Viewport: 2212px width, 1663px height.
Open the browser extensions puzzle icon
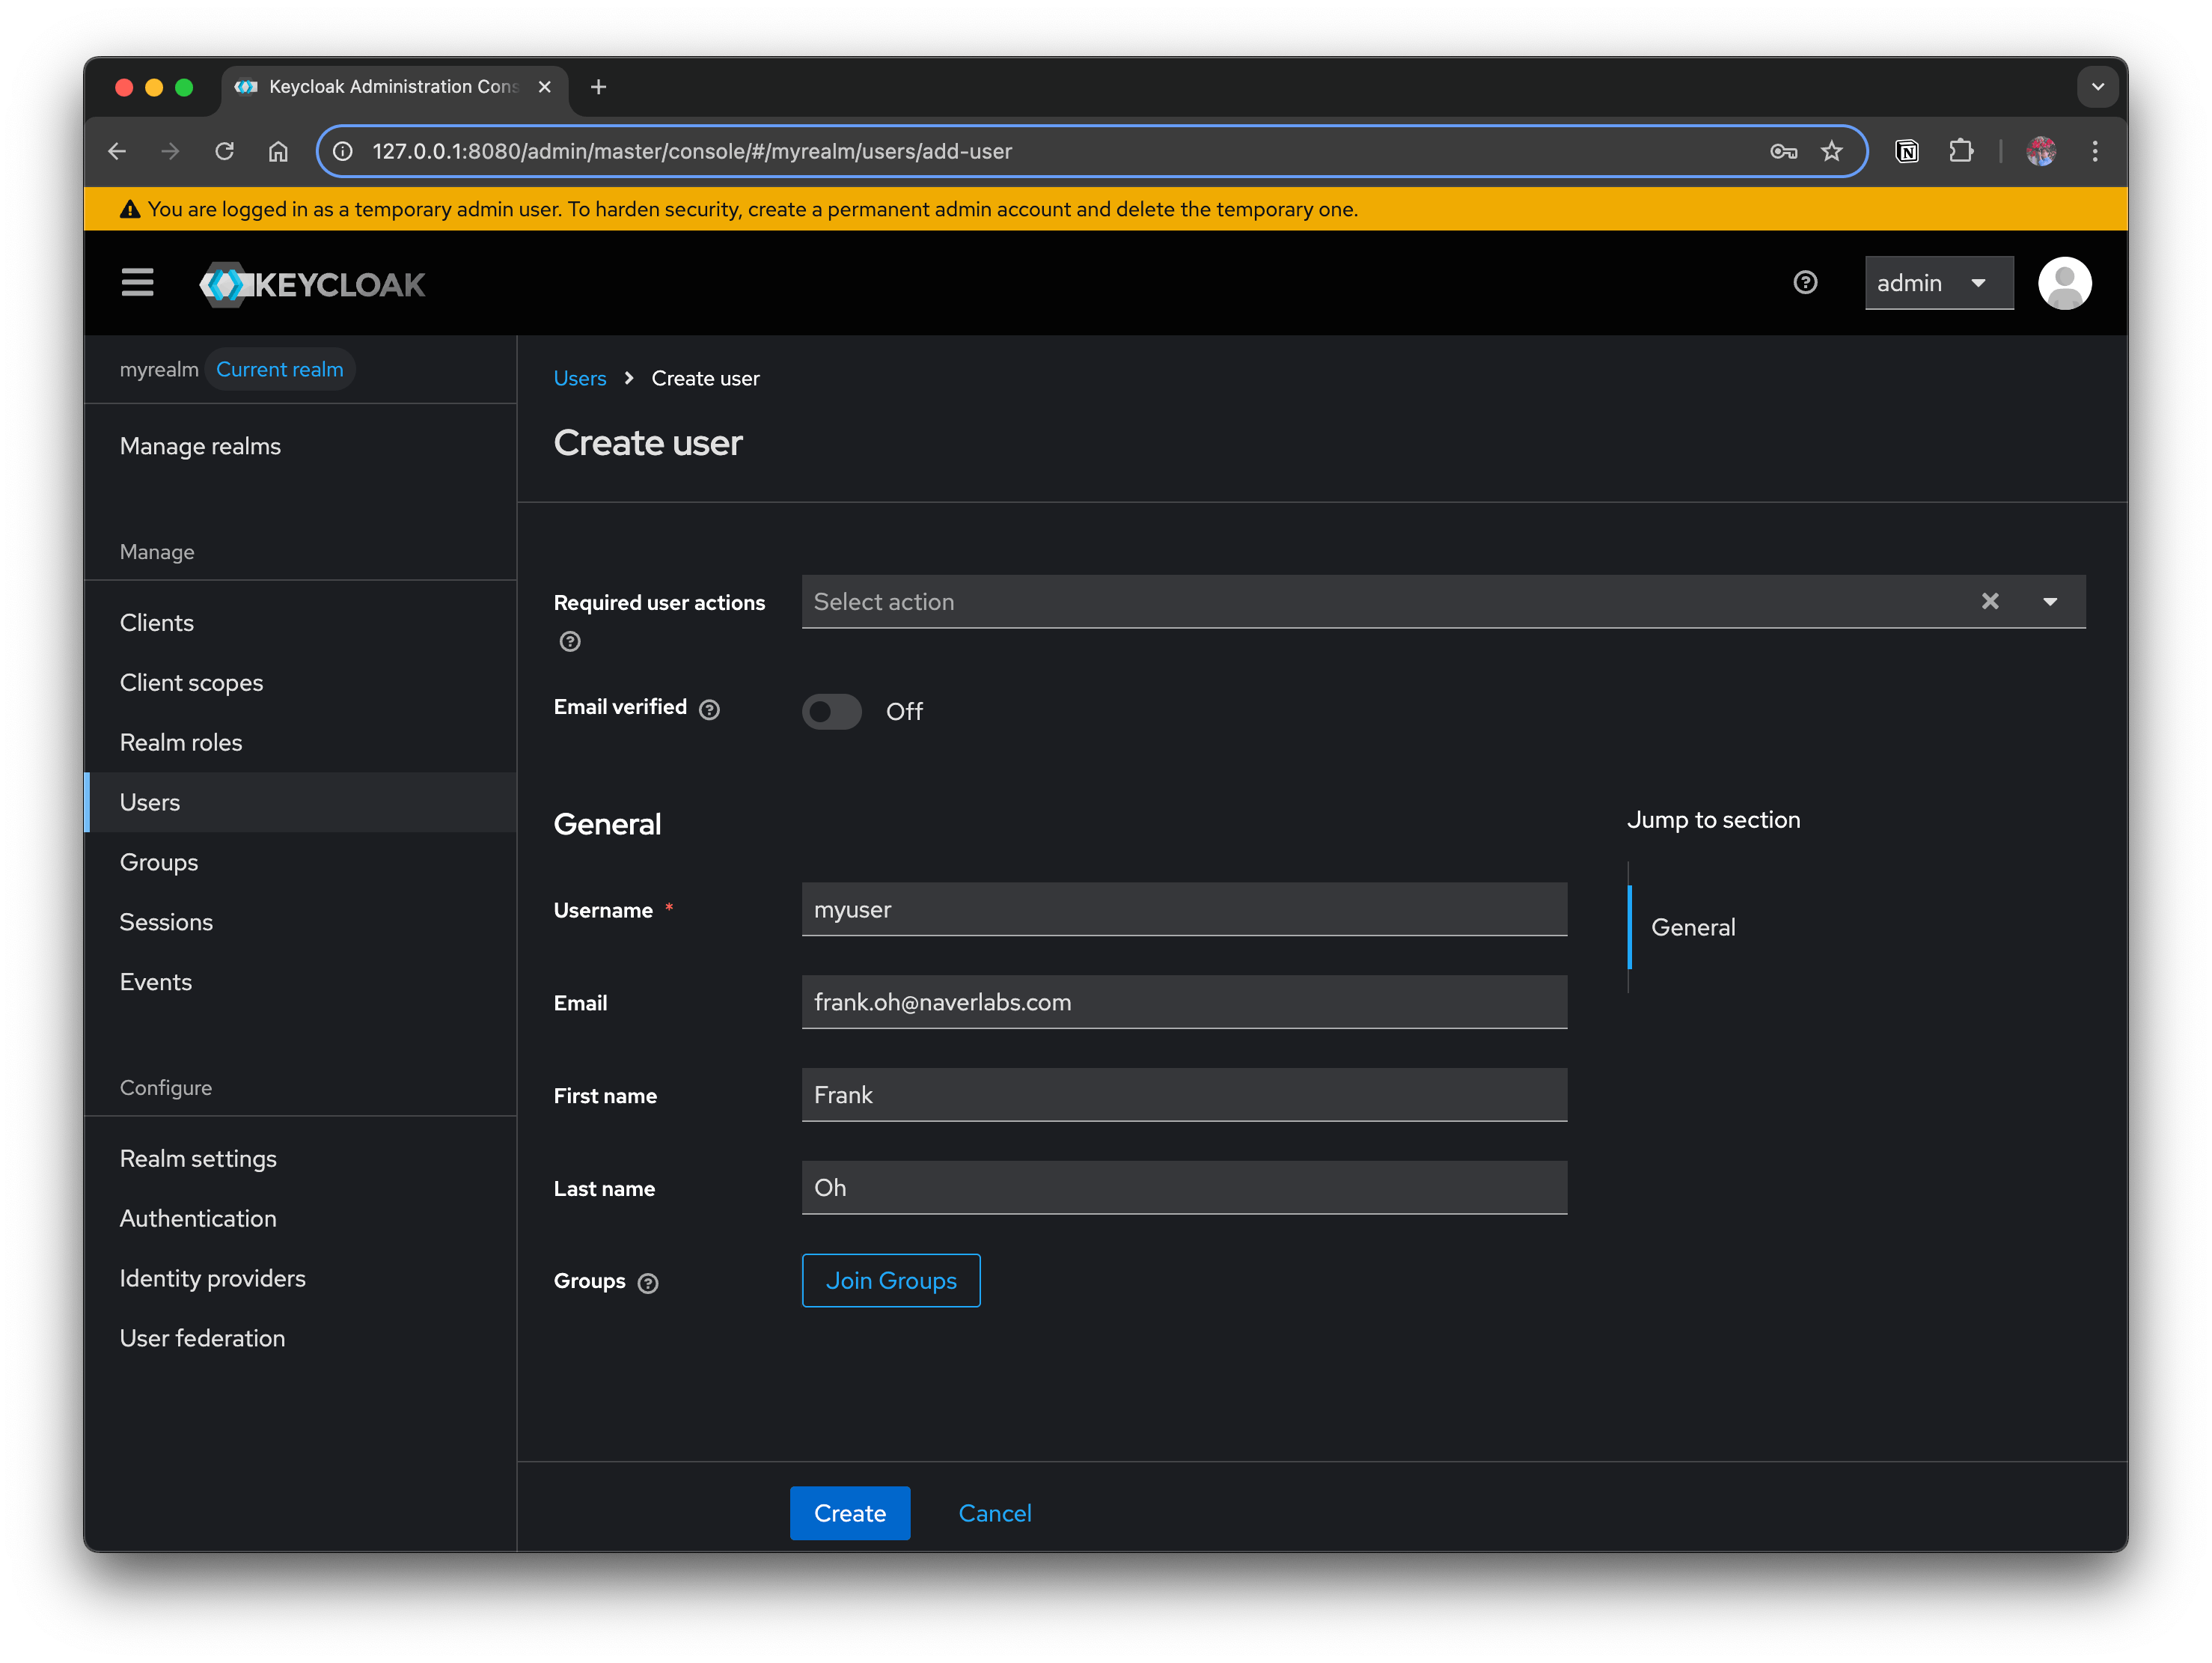tap(1960, 151)
